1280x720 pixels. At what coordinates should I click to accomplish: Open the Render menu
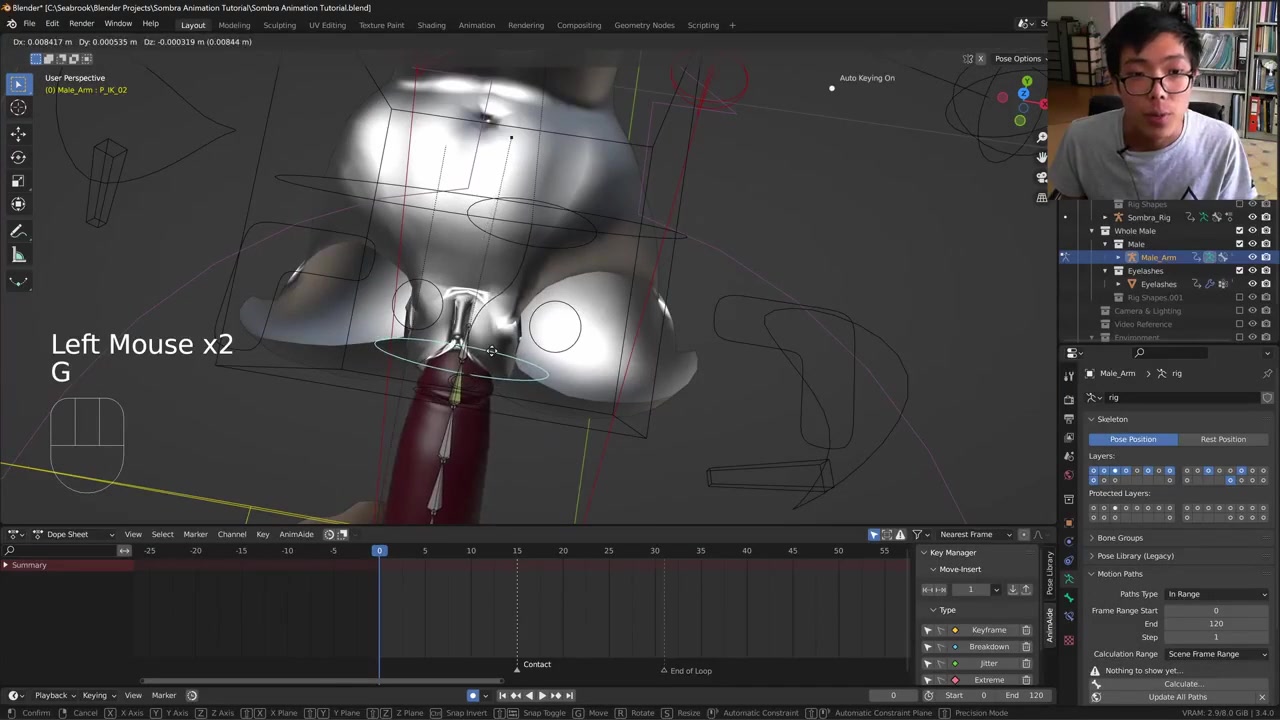81,24
